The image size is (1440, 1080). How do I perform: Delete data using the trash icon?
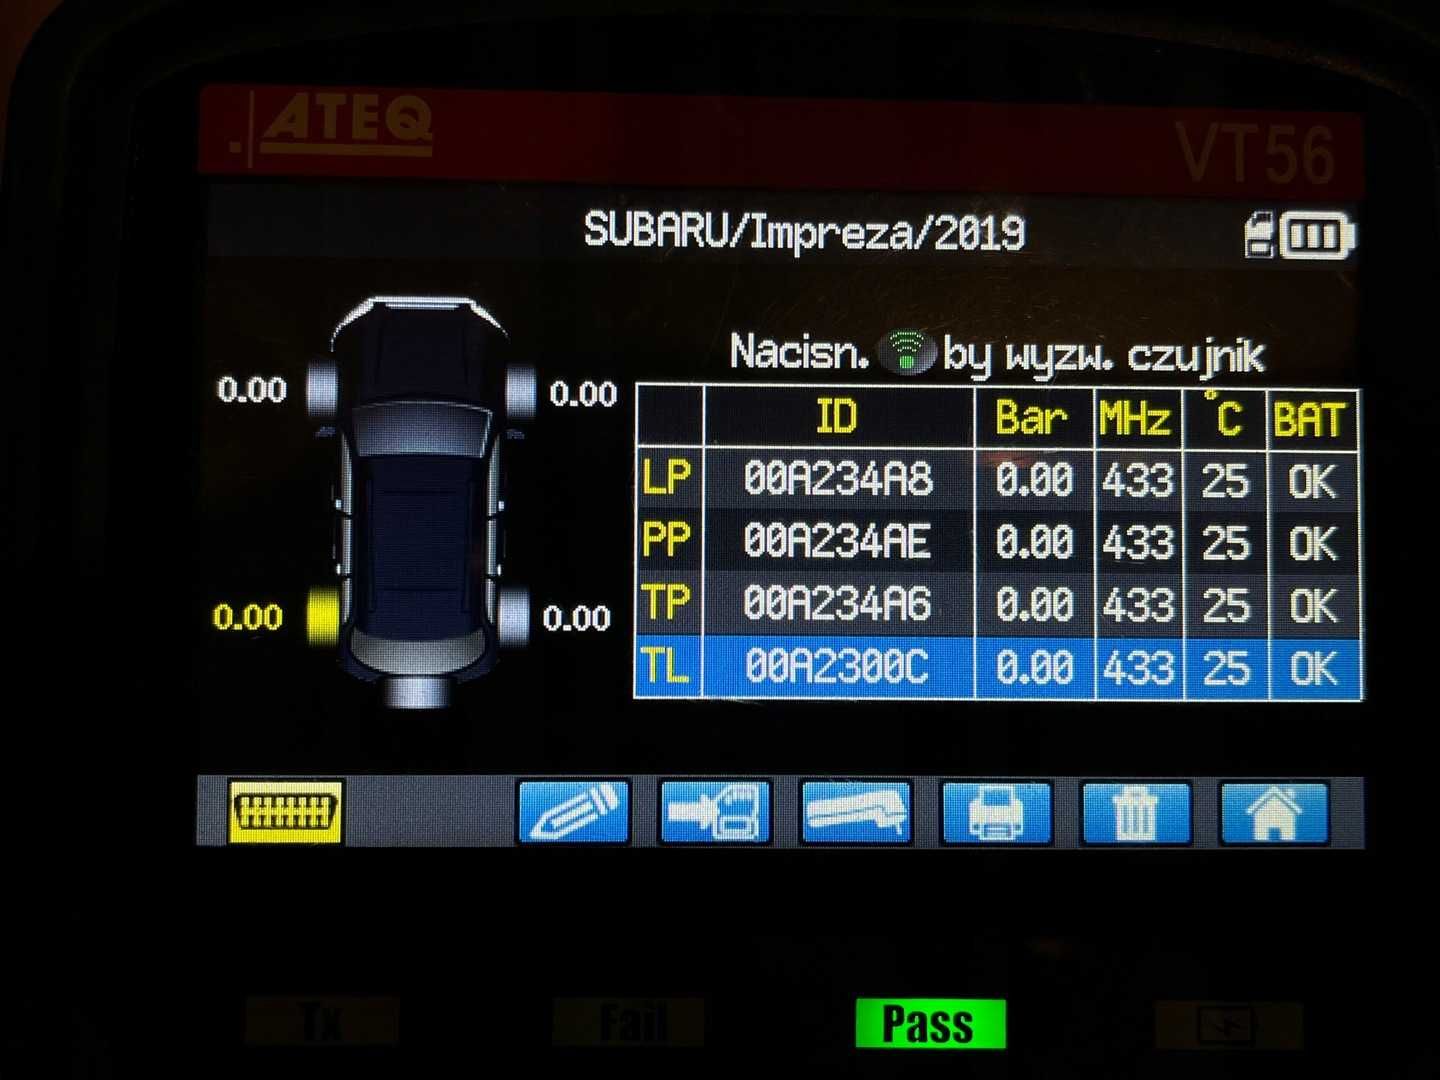point(1136,812)
